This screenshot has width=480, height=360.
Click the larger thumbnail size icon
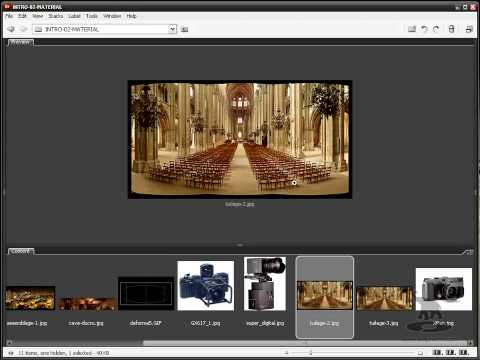point(420,353)
